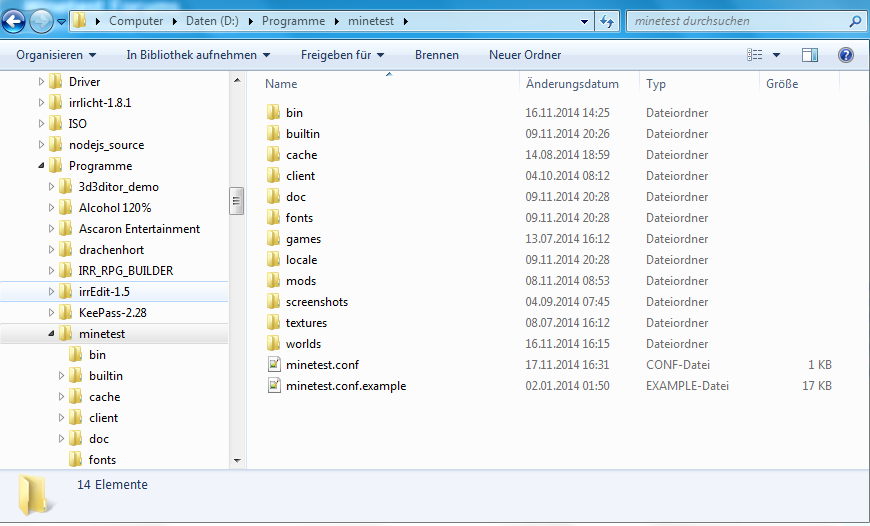The width and height of the screenshot is (870, 526).
Task: Click the Neuer Ordner button
Action: coord(525,55)
